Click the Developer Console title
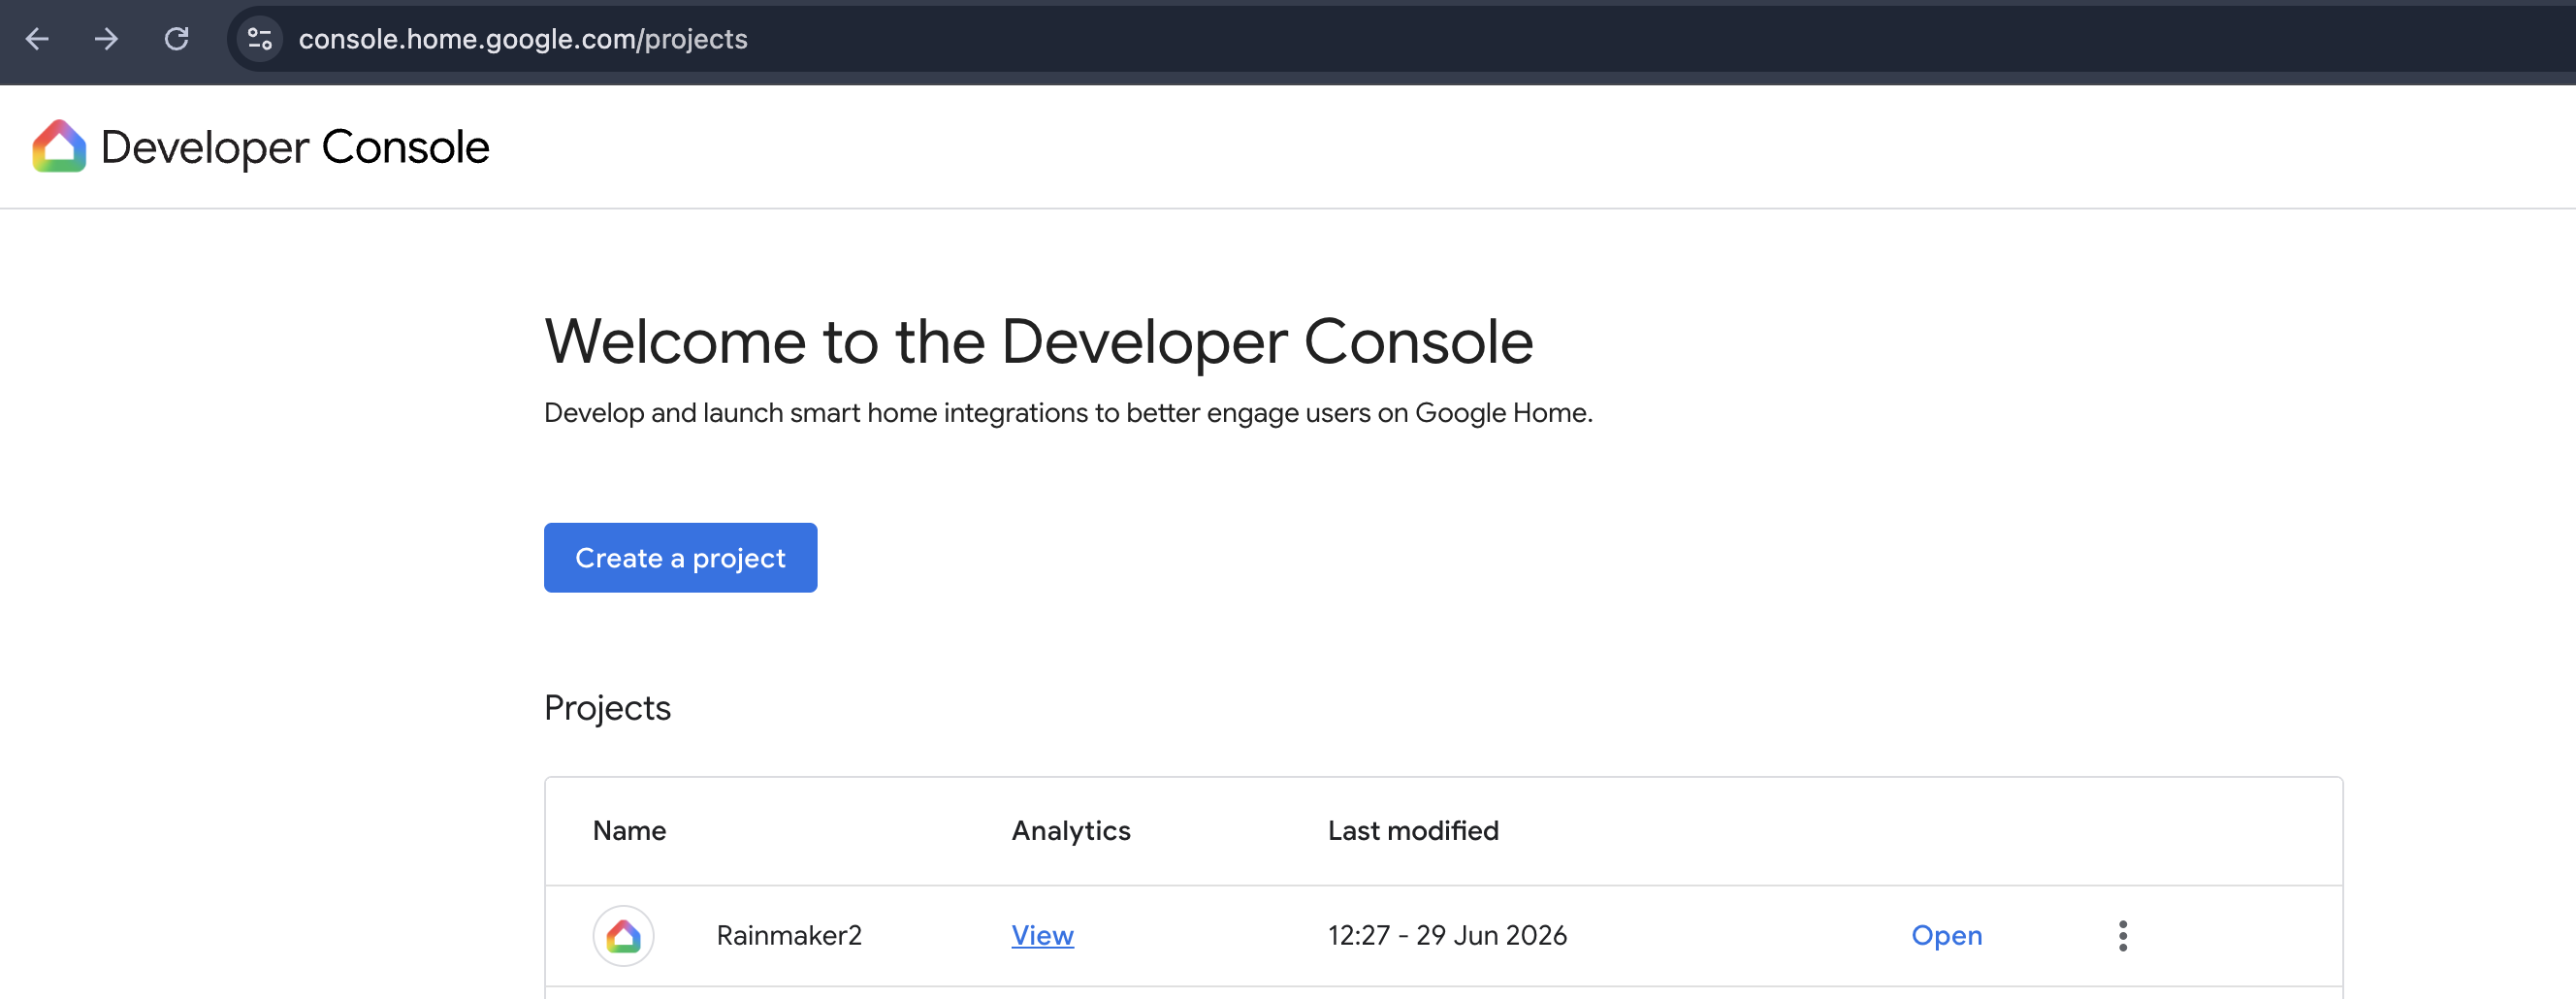 (x=295, y=147)
